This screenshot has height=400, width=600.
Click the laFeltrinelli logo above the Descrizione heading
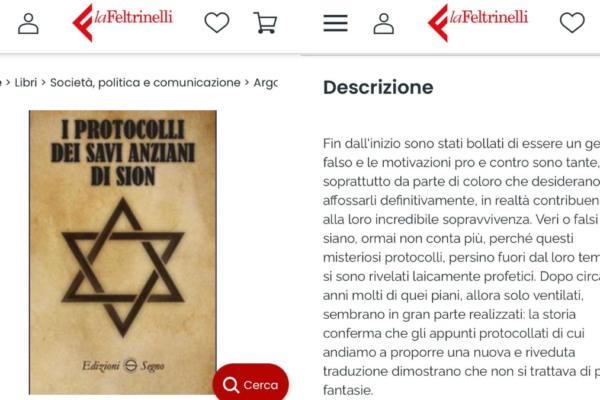point(478,22)
